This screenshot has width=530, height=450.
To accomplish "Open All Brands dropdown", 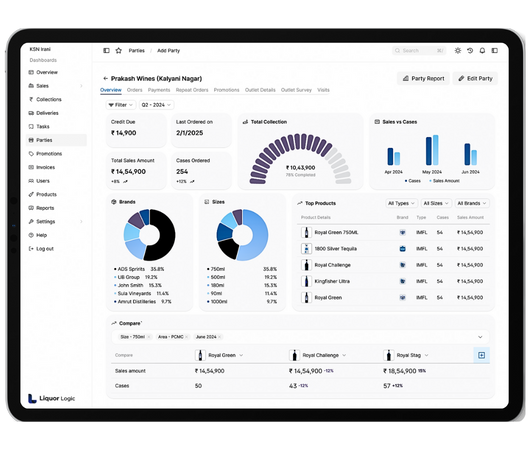I will [x=472, y=203].
